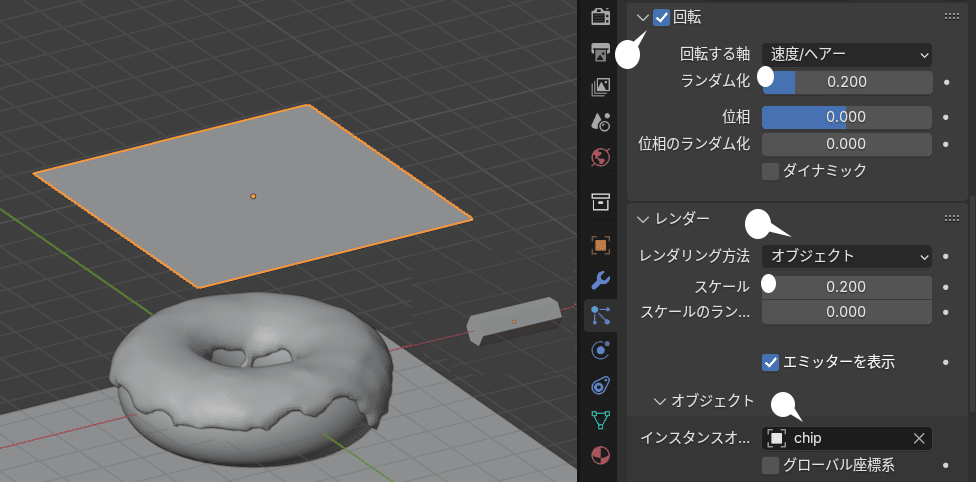The width and height of the screenshot is (976, 482).
Task: Click the properties panel vertical scrollbar
Action: 972,305
